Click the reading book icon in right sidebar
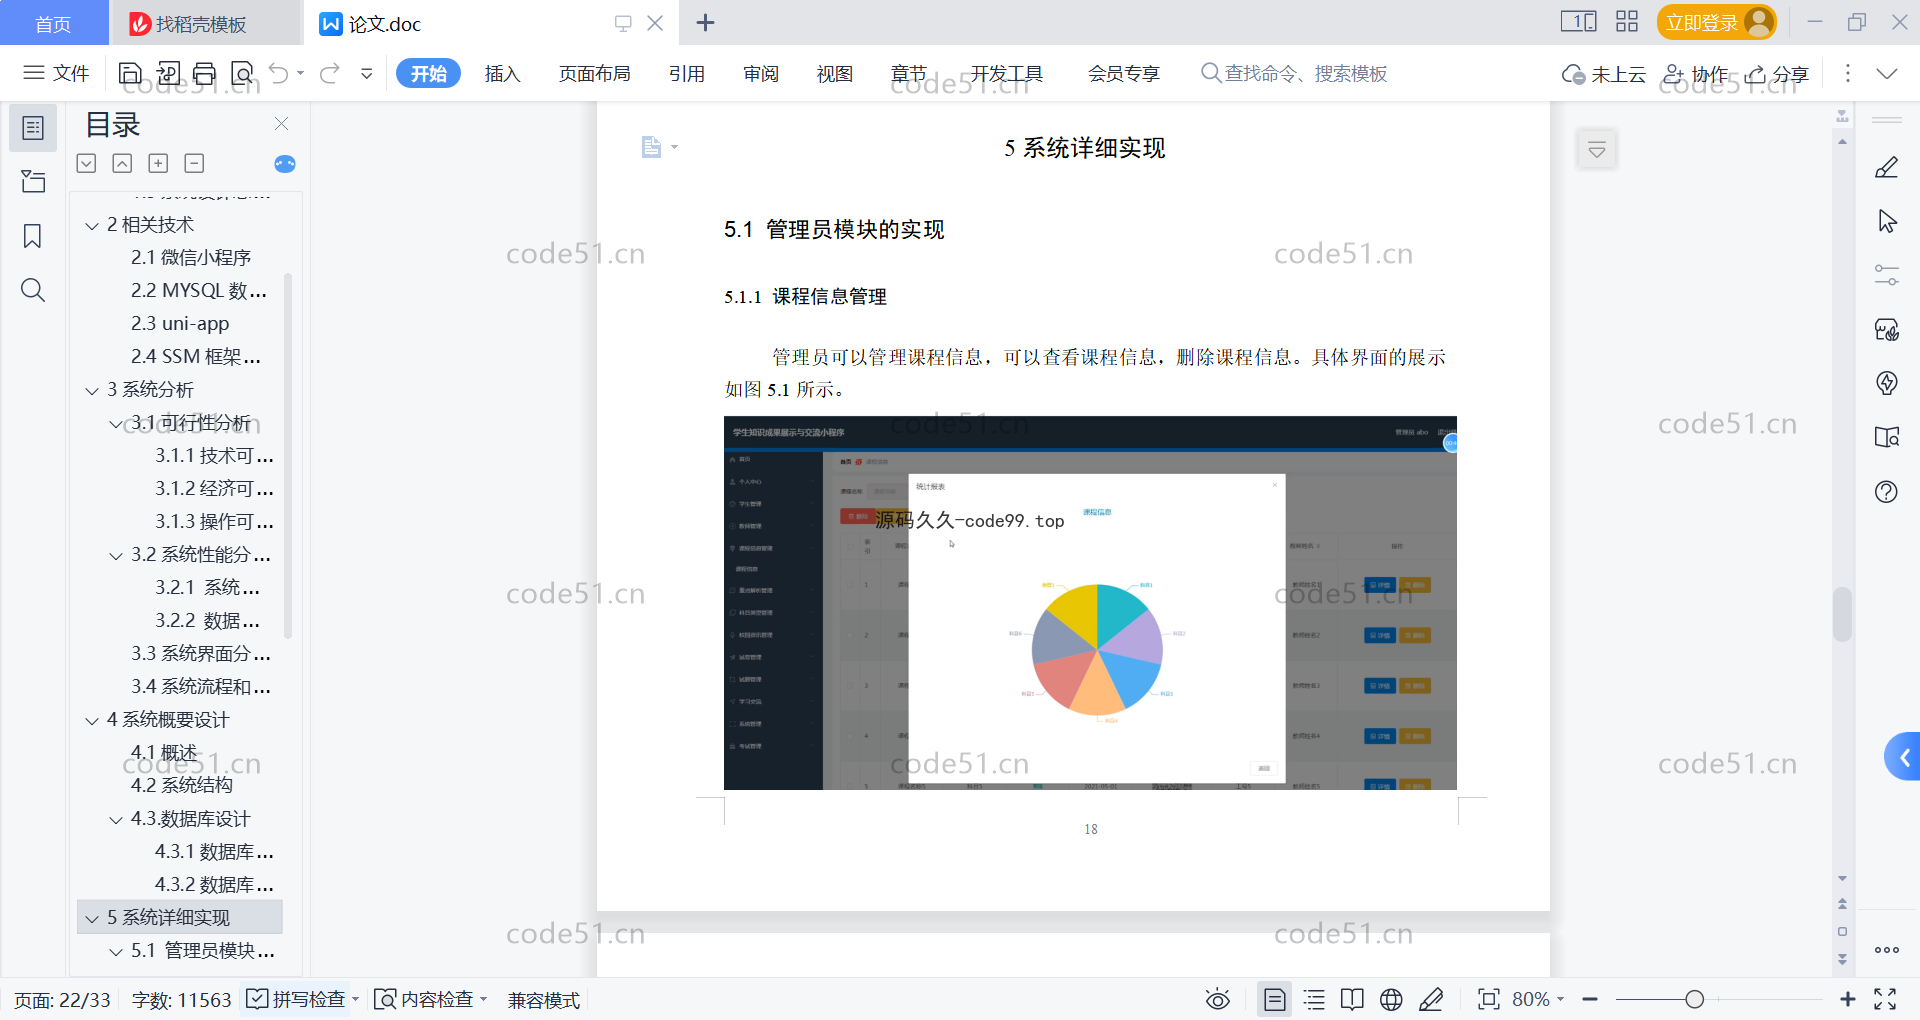Image resolution: width=1920 pixels, height=1020 pixels. (x=1887, y=437)
